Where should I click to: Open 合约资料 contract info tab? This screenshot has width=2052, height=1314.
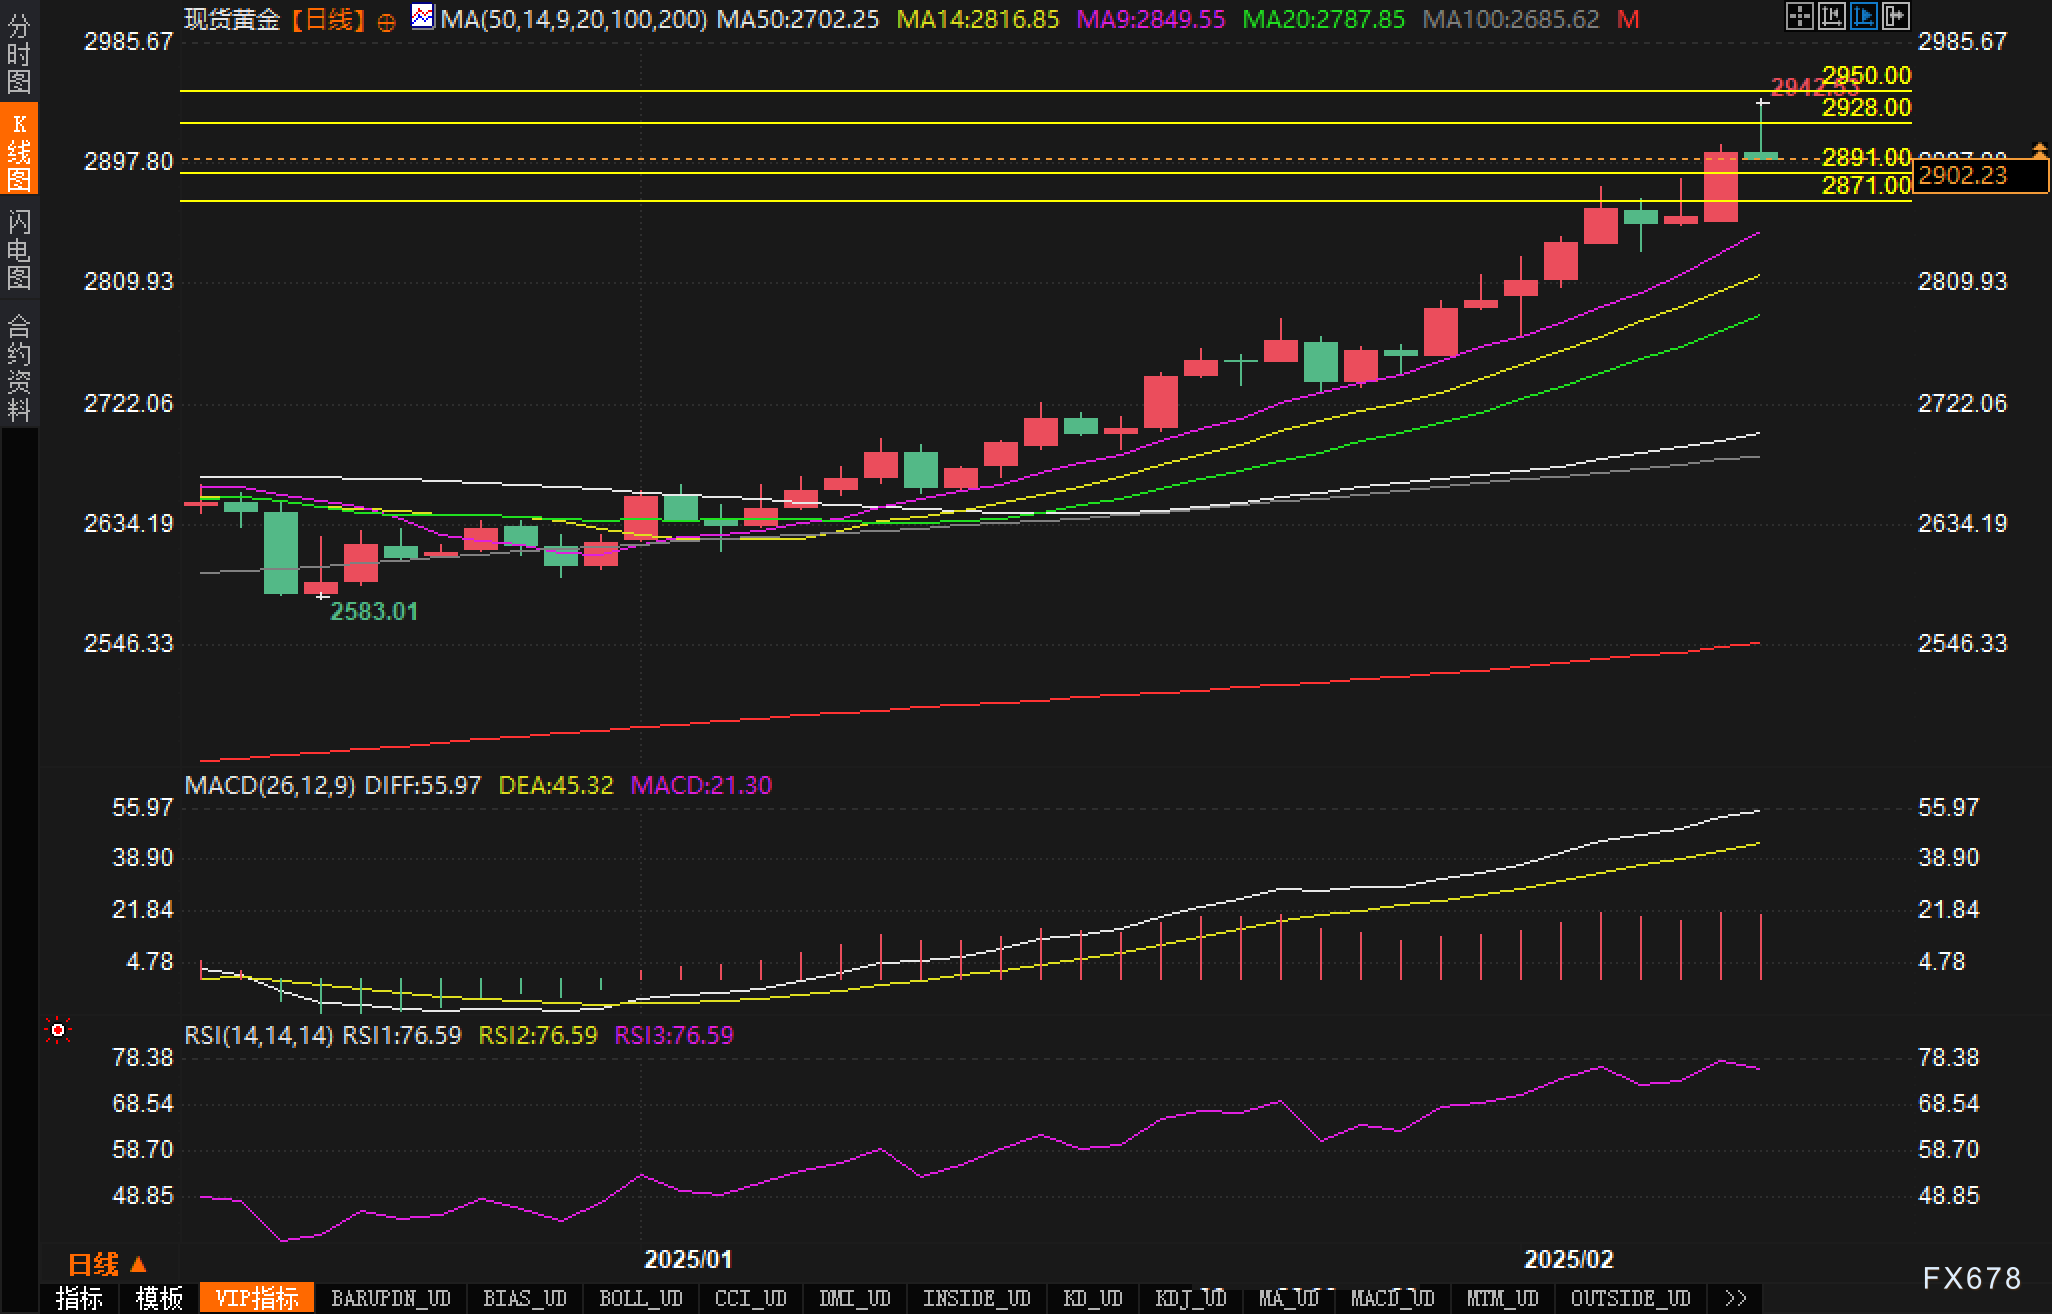point(19,367)
